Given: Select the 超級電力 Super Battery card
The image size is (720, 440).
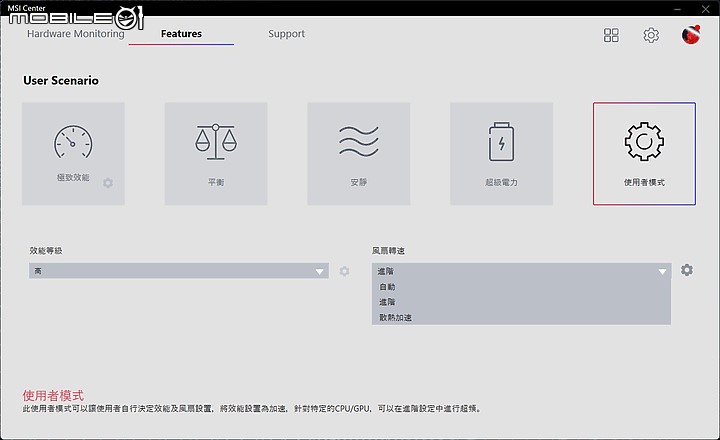Looking at the screenshot, I should (501, 153).
